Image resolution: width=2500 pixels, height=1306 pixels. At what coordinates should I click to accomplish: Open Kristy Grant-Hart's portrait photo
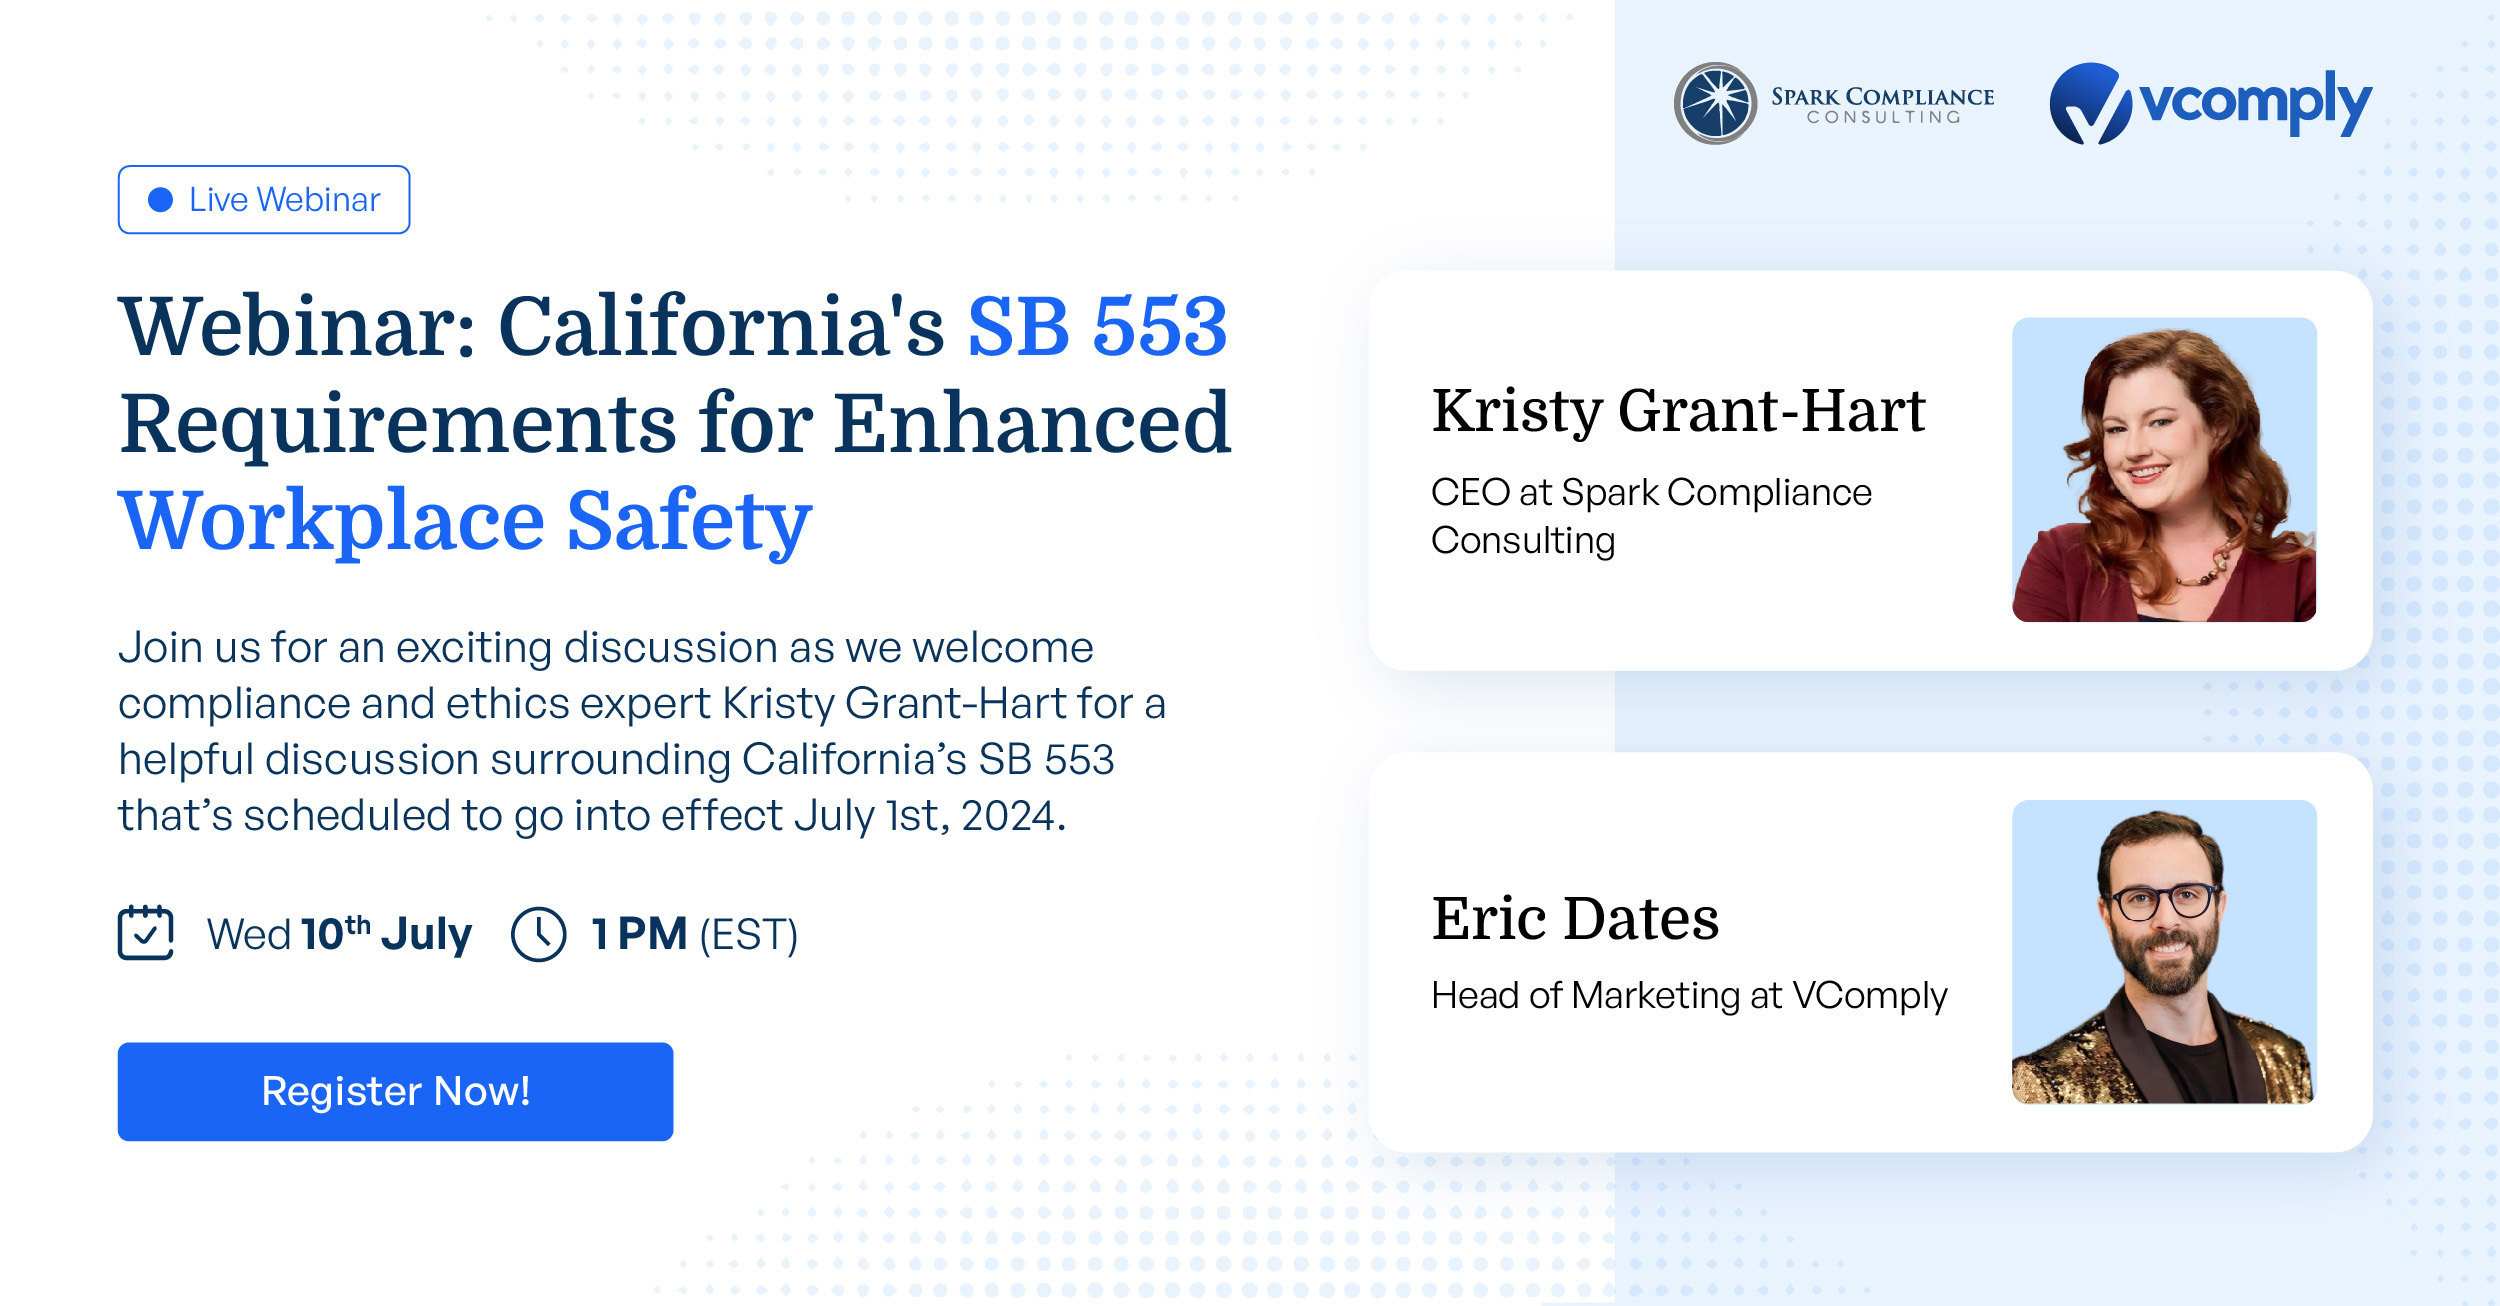coord(2164,470)
